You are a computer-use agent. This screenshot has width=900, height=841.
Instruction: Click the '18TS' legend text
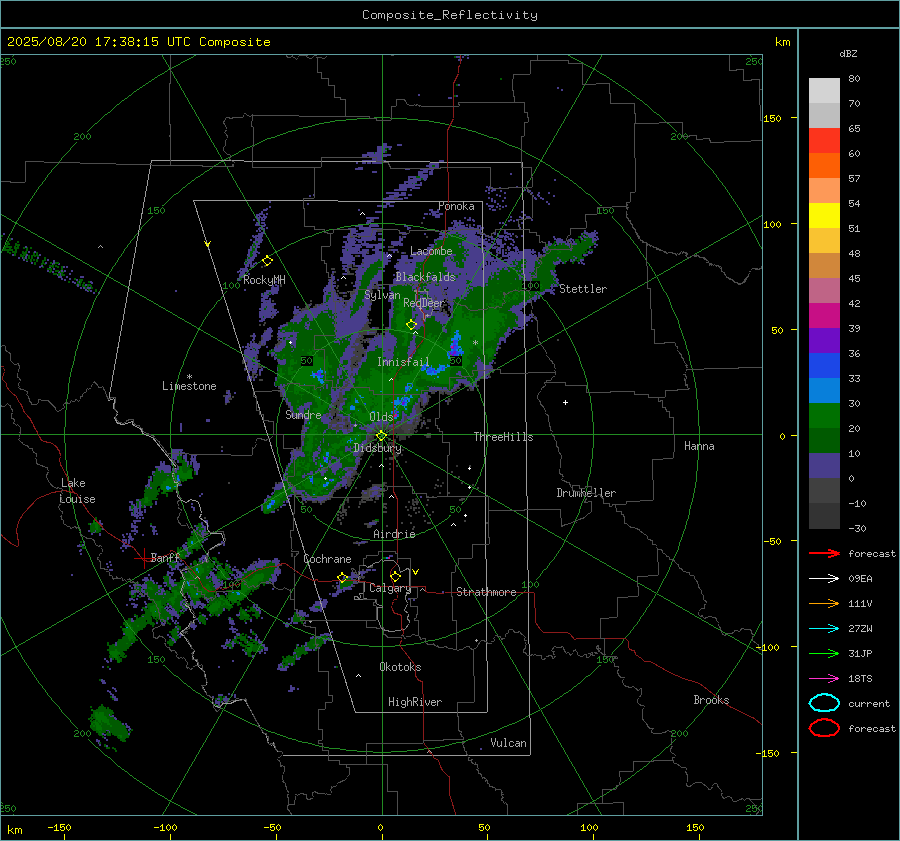coord(860,679)
